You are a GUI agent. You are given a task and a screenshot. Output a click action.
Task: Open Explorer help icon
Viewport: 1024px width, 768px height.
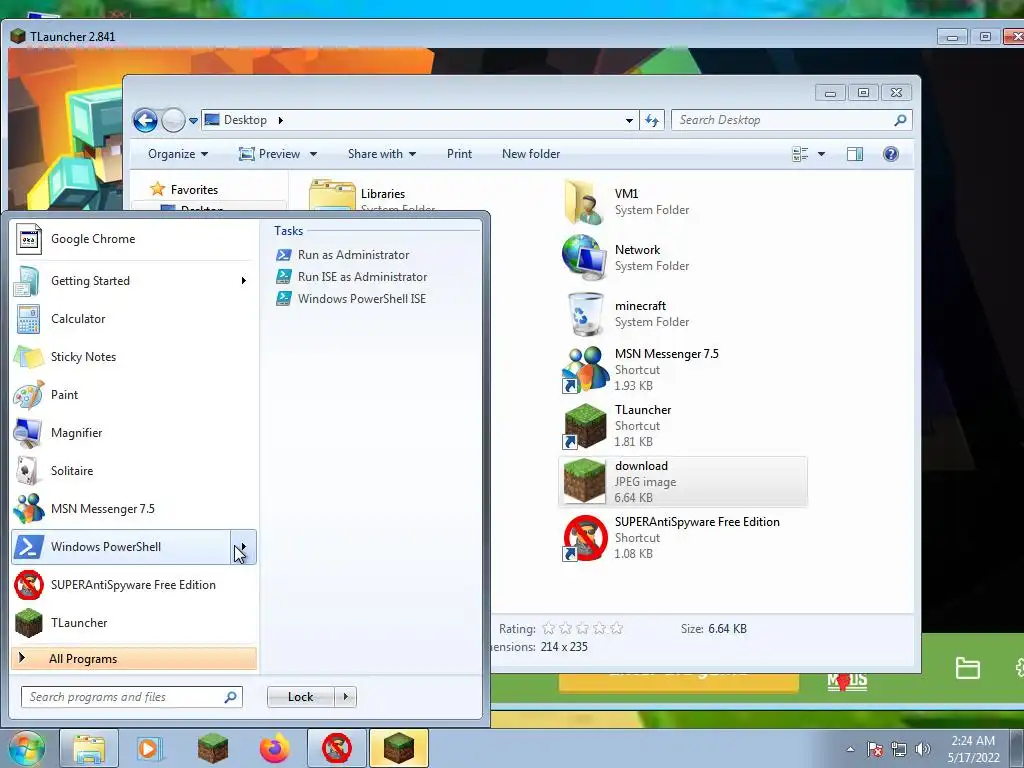891,154
